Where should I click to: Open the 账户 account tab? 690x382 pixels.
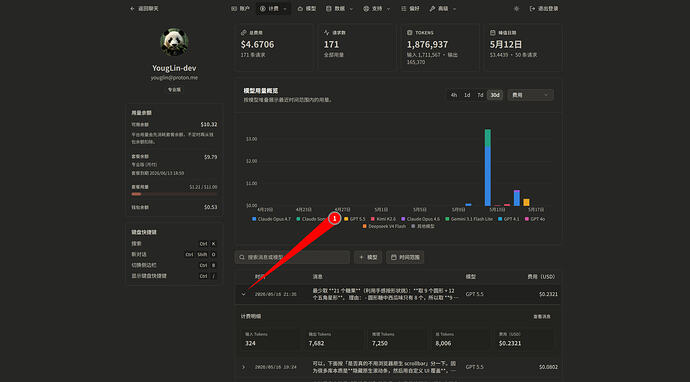240,8
